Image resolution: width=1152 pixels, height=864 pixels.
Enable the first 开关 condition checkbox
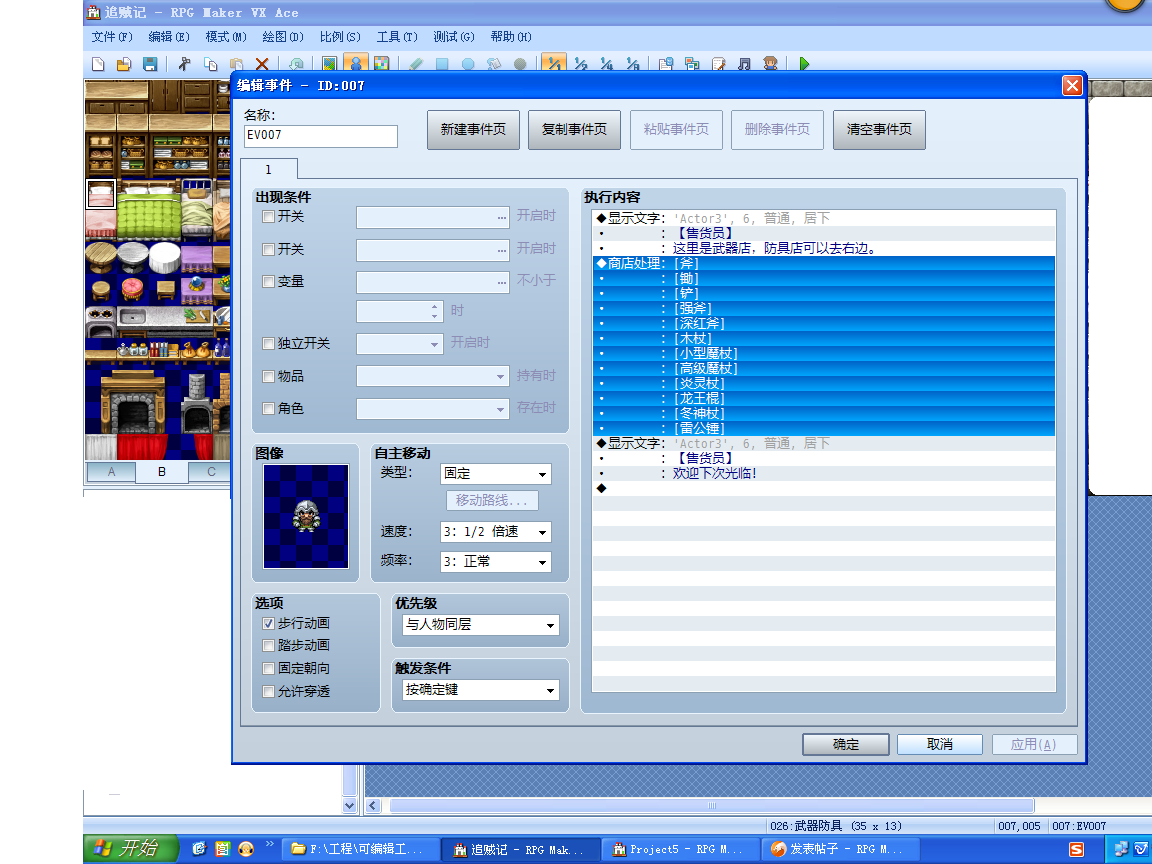click(x=268, y=217)
